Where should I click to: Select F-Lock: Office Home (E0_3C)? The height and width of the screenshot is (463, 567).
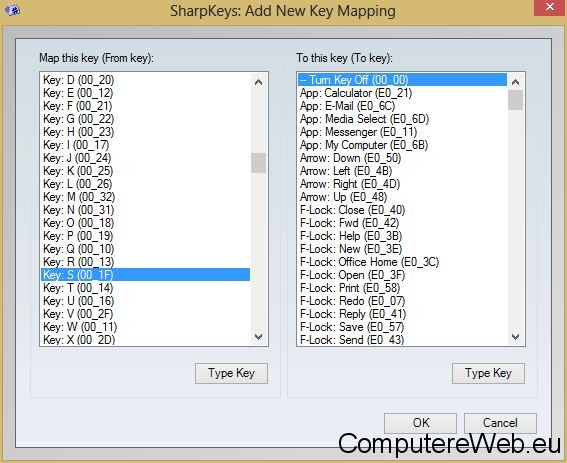[402, 262]
